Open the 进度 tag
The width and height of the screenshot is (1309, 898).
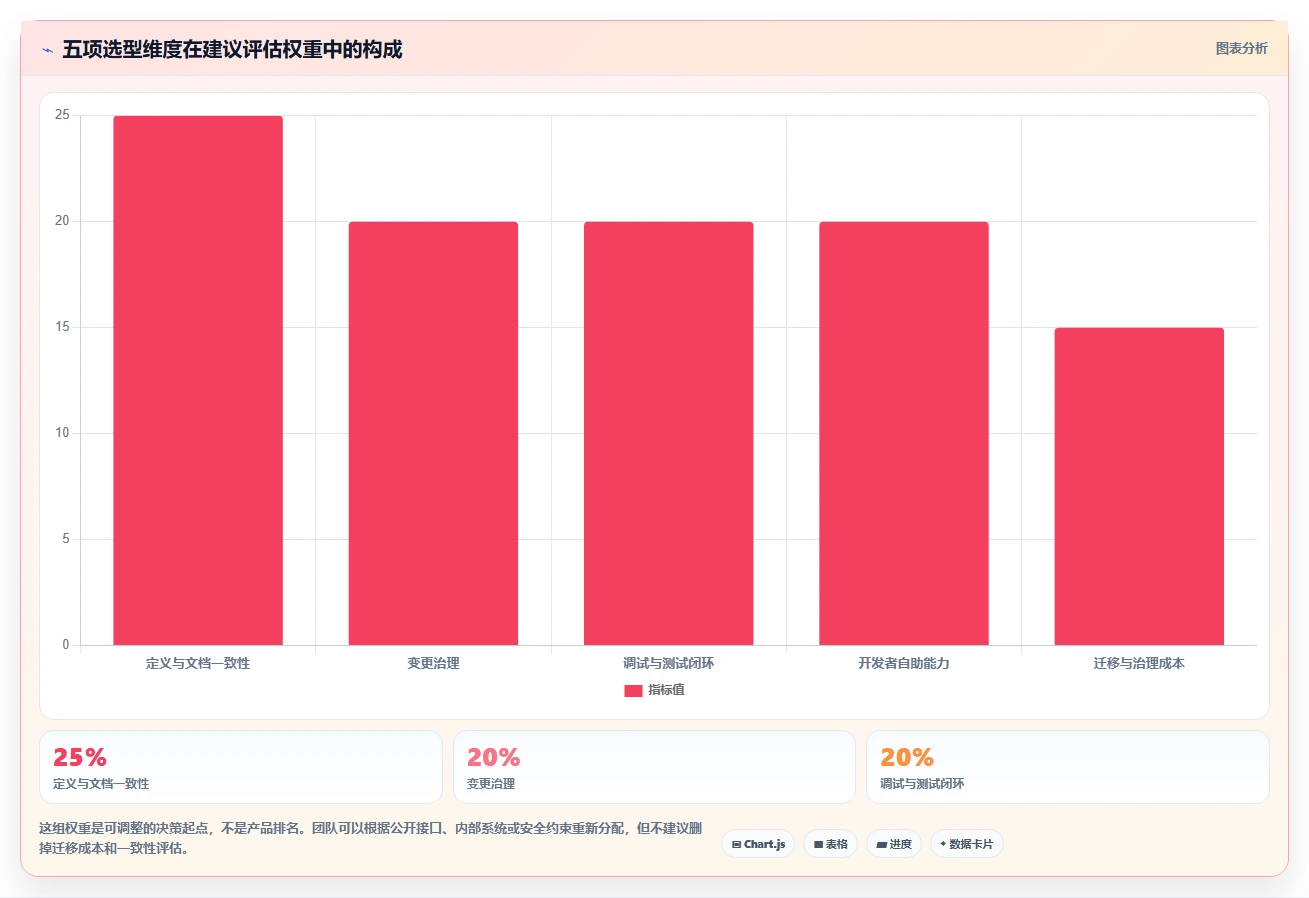[x=894, y=844]
